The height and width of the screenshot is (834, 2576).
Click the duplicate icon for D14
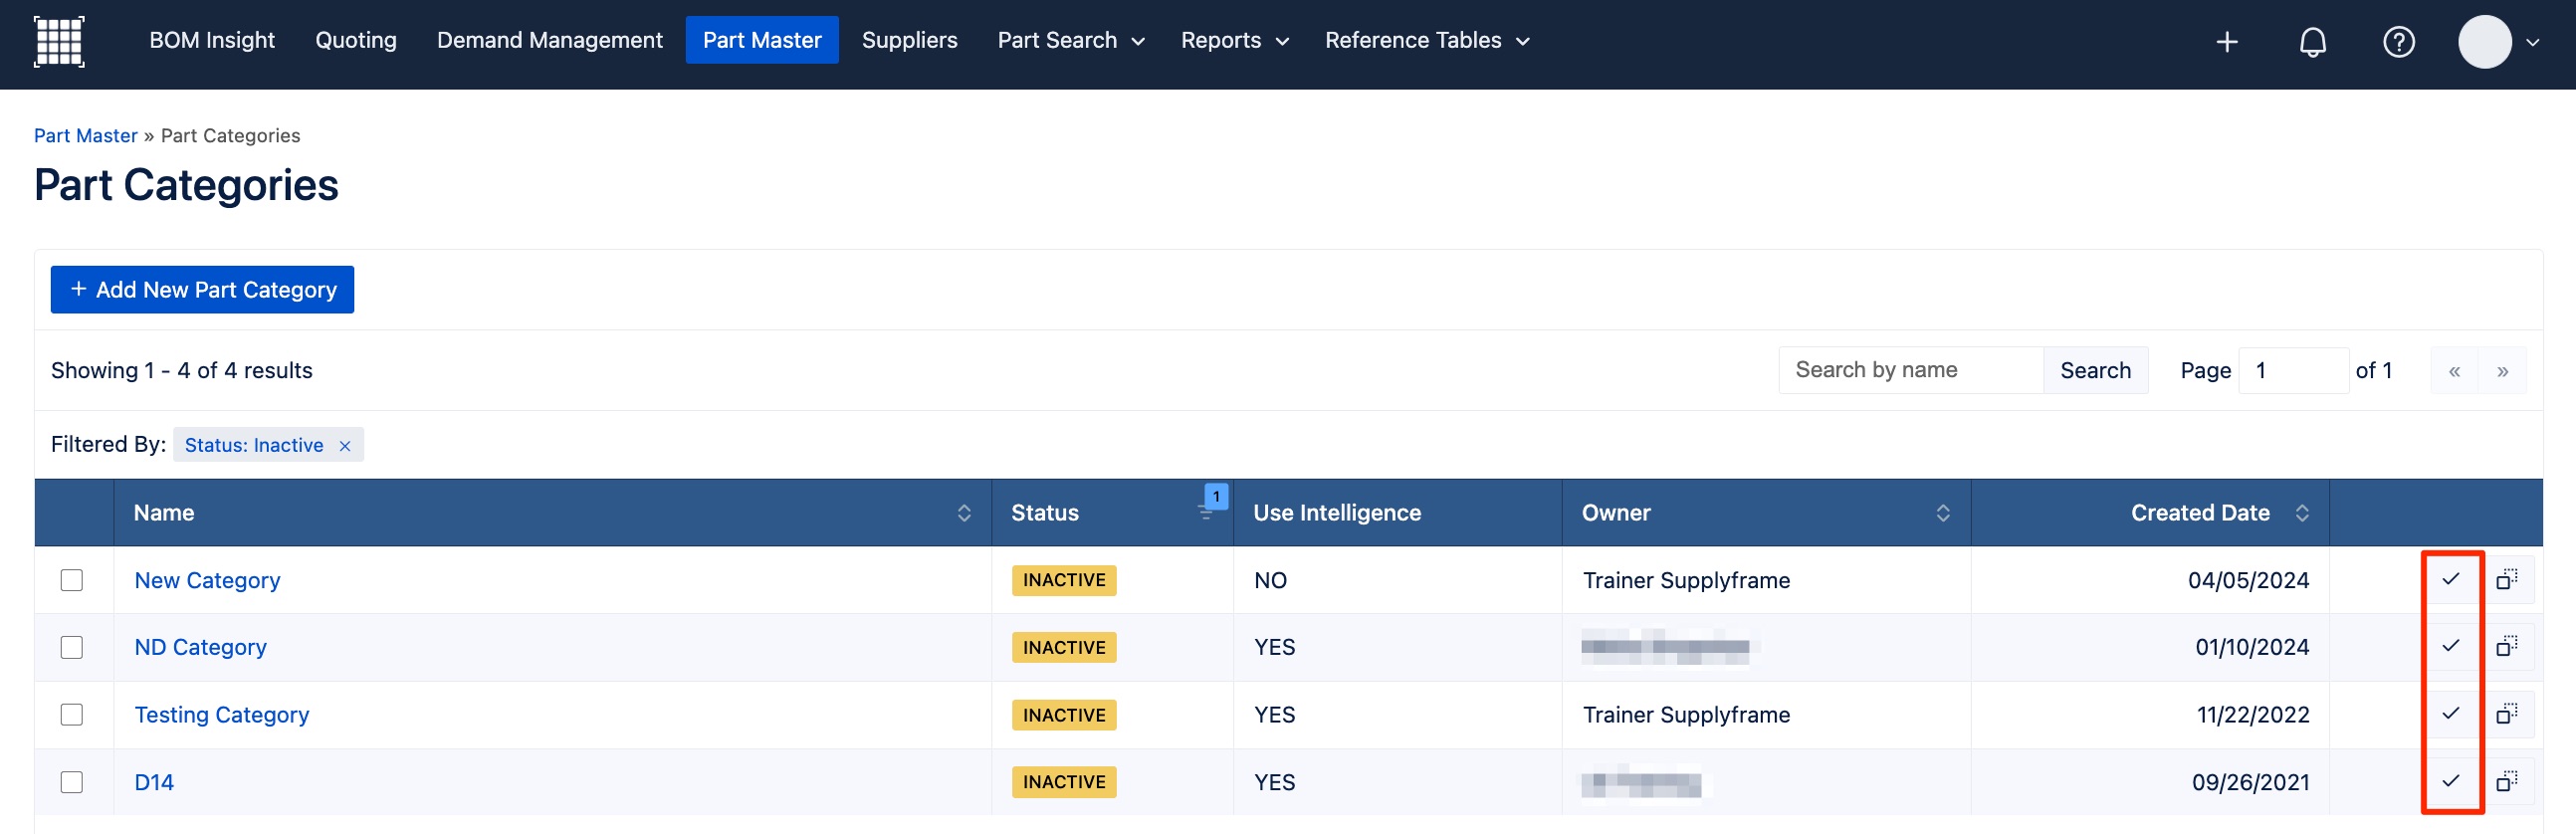click(x=2507, y=781)
